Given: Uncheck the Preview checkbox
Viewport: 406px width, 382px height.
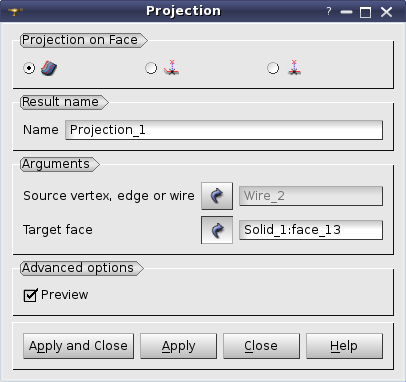Looking at the screenshot, I should pyautogui.click(x=30, y=295).
